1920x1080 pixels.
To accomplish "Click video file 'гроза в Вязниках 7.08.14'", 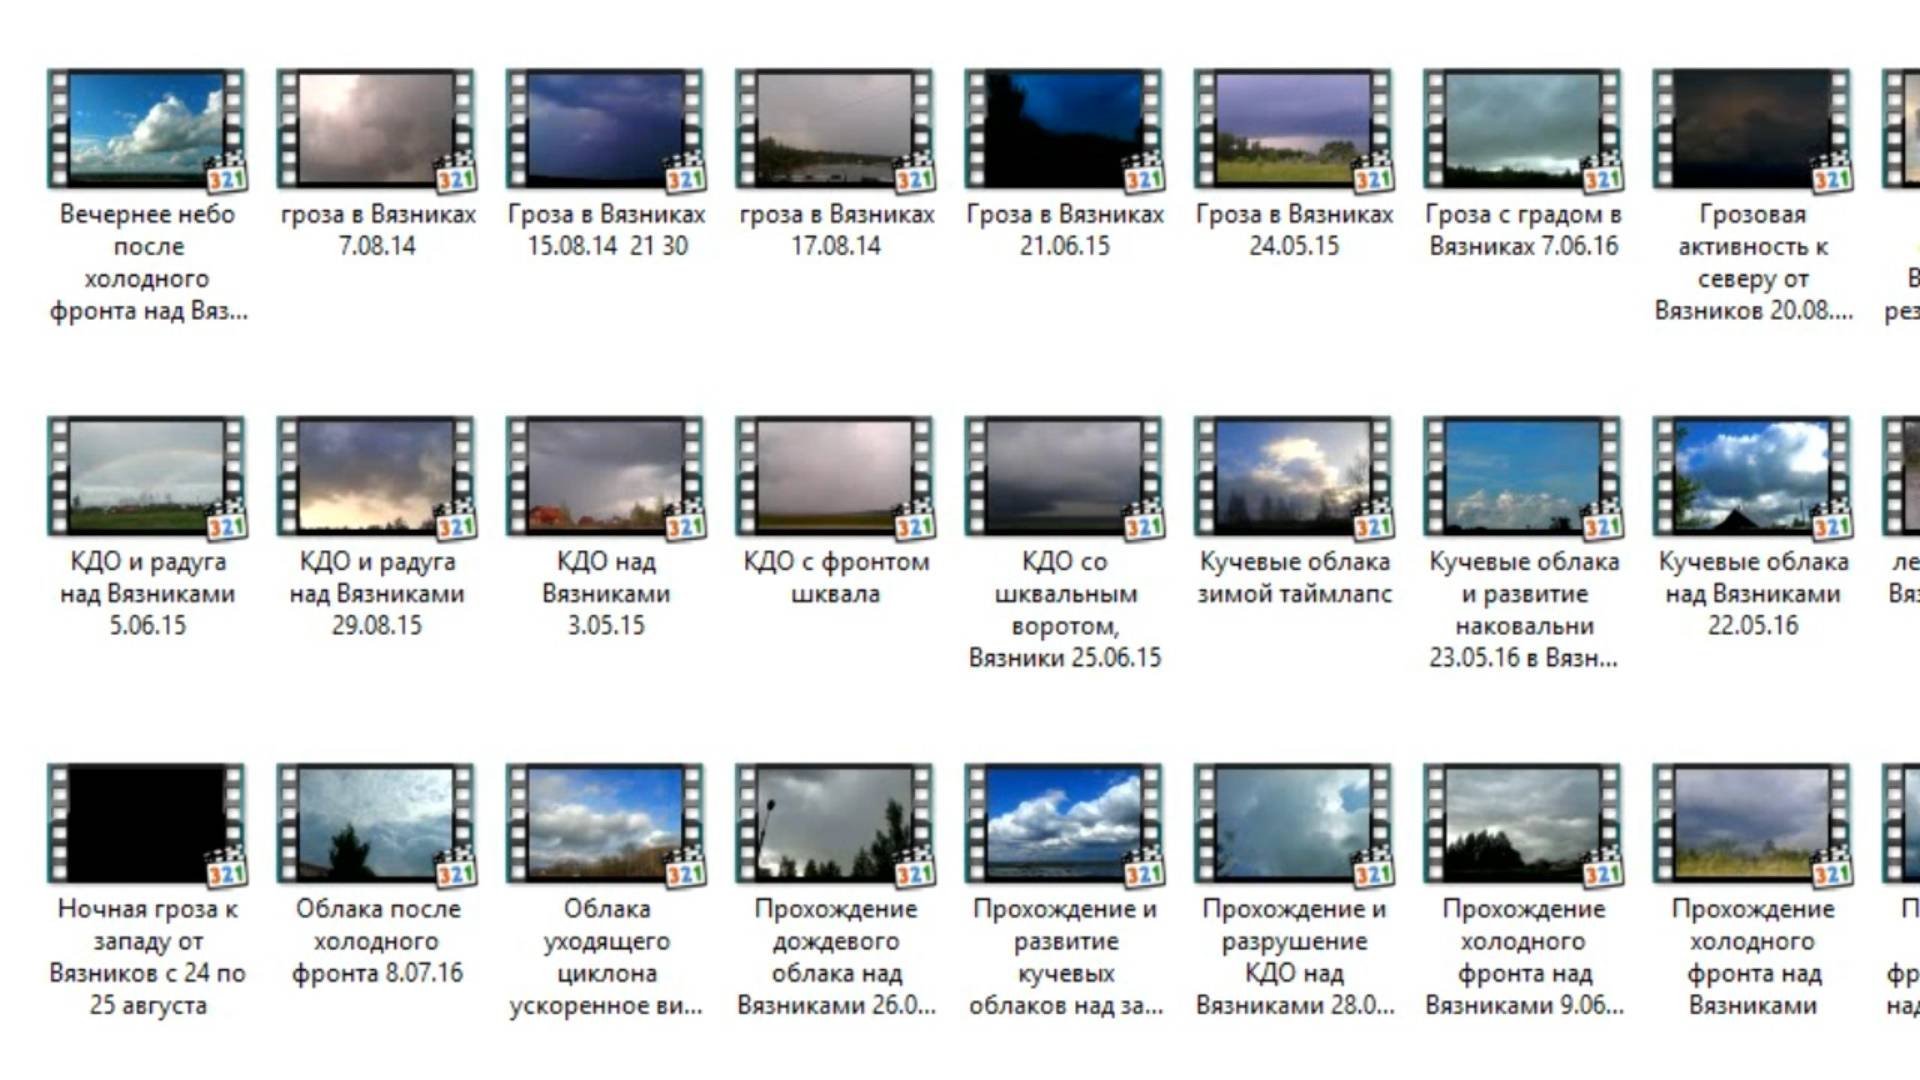I will coord(376,129).
